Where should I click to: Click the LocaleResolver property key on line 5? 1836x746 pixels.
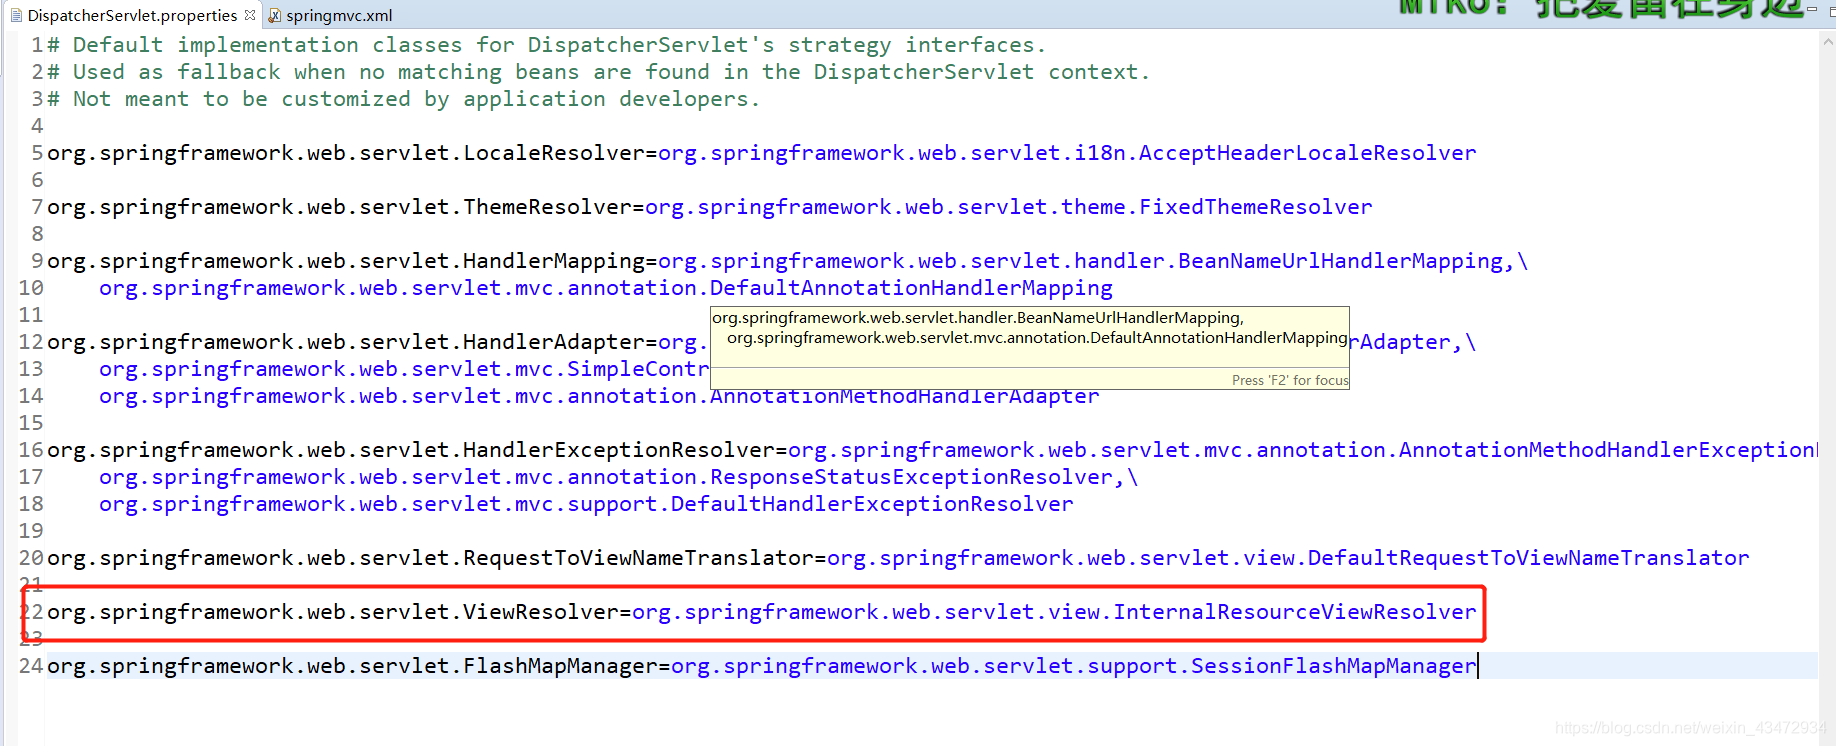click(345, 153)
